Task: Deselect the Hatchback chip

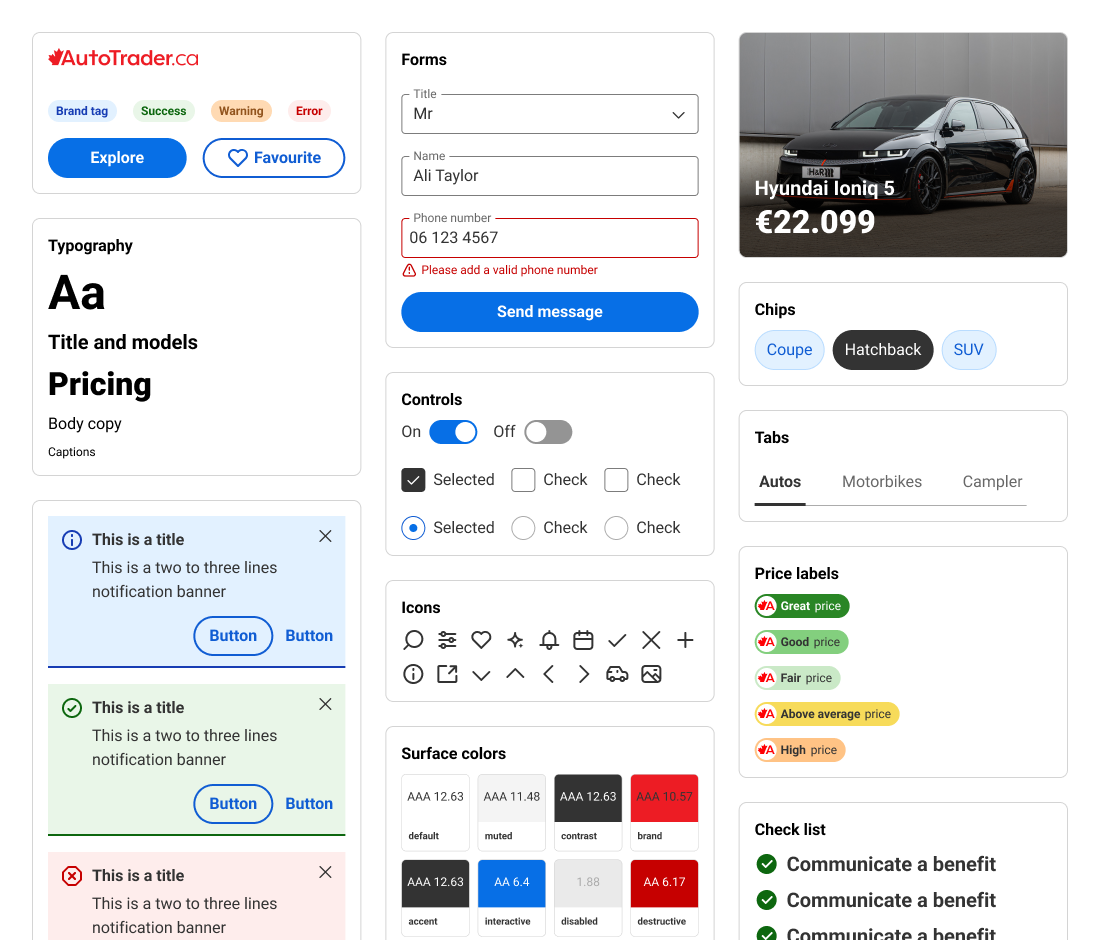Action: click(x=883, y=349)
